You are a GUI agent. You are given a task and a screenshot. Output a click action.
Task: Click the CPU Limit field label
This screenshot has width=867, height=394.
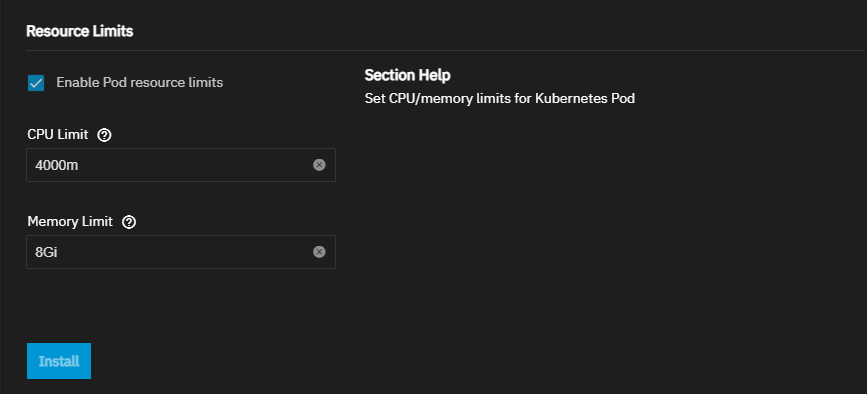pos(58,134)
